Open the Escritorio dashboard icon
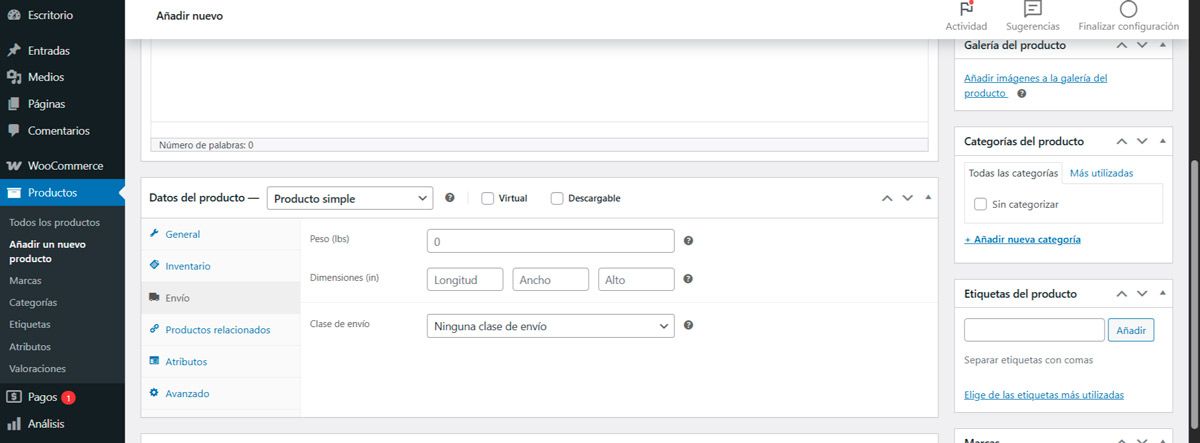Viewport: 1200px width, 443px height. (14, 17)
